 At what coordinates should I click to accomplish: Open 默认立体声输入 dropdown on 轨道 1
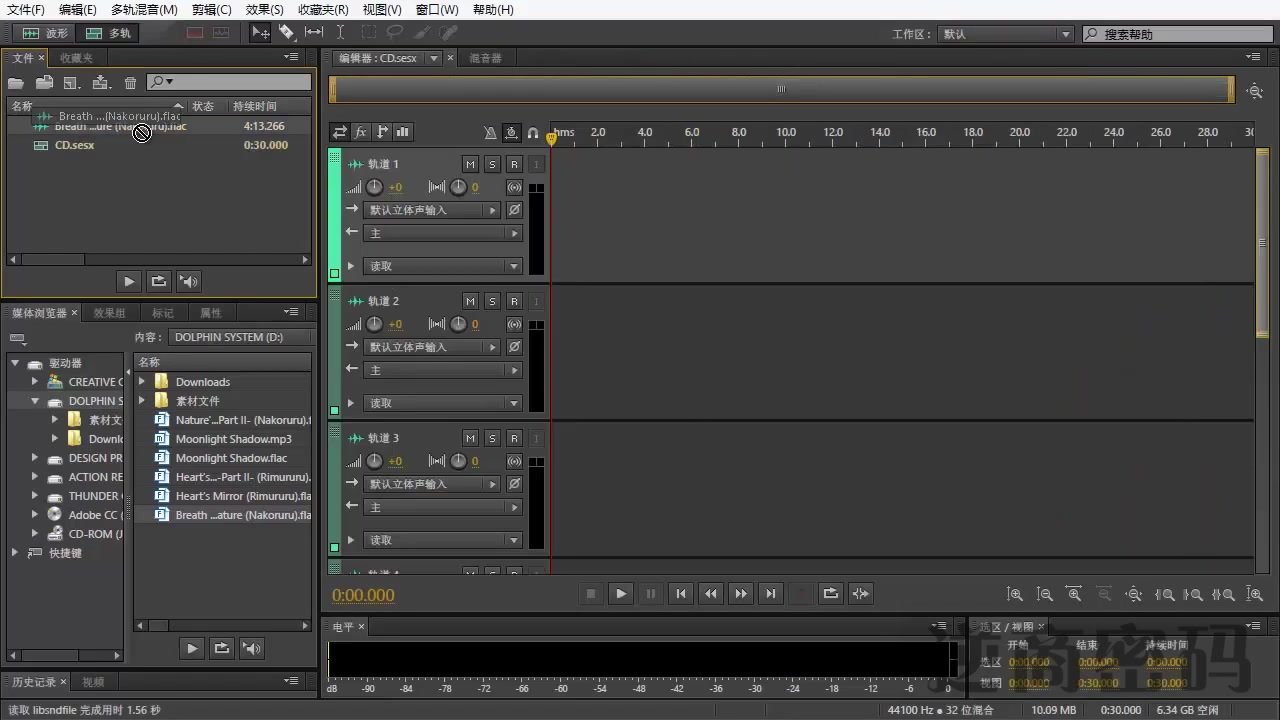(x=431, y=210)
